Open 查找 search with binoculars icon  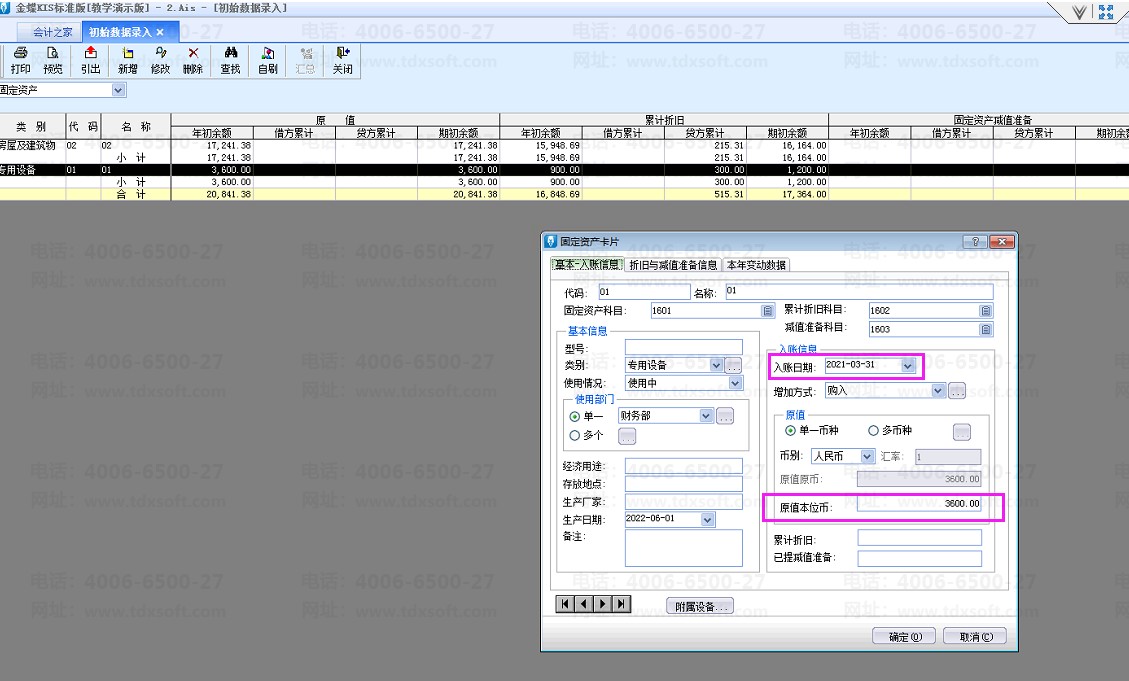[230, 60]
